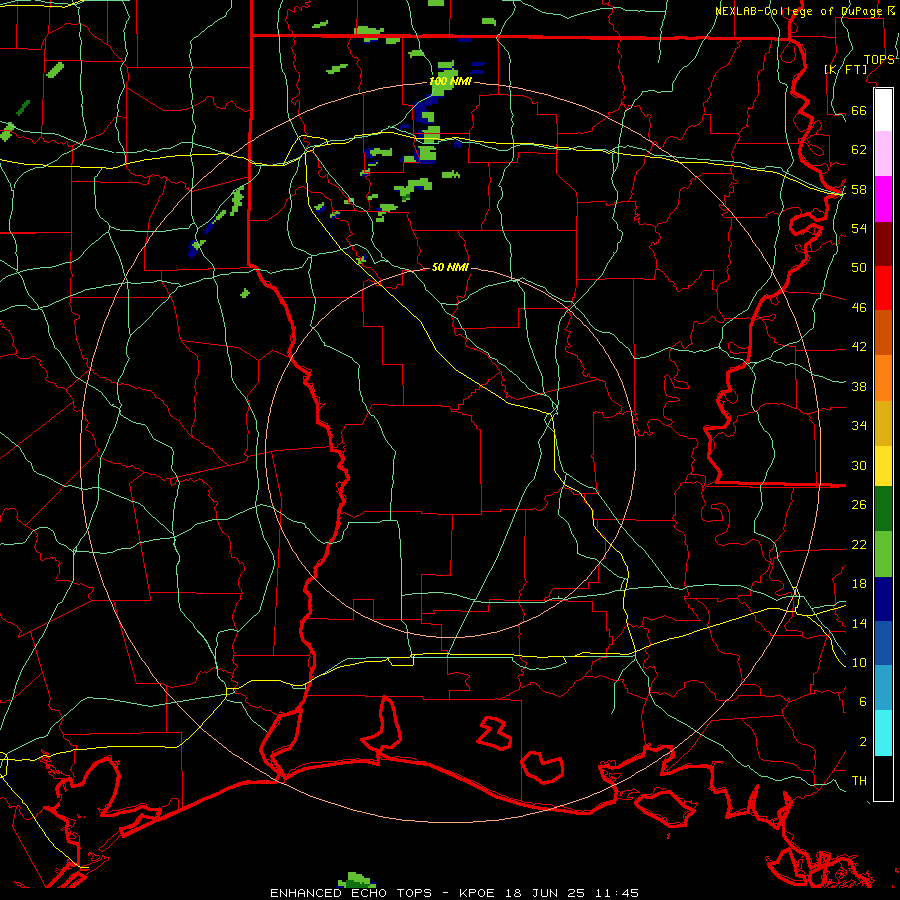Click the legend value 54

859,228
